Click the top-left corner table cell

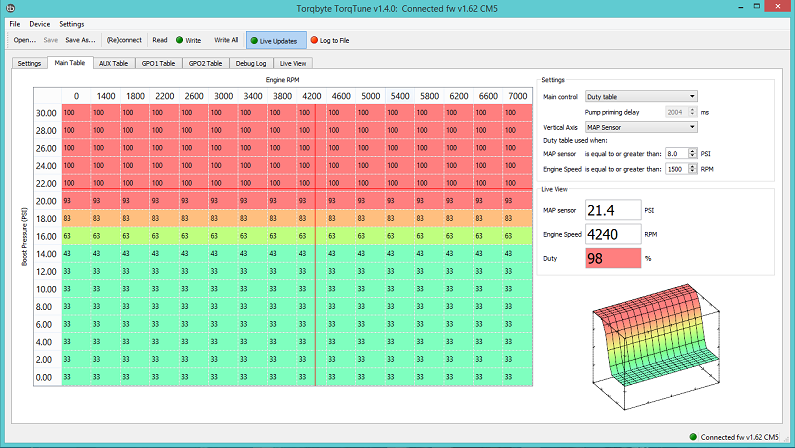point(48,96)
